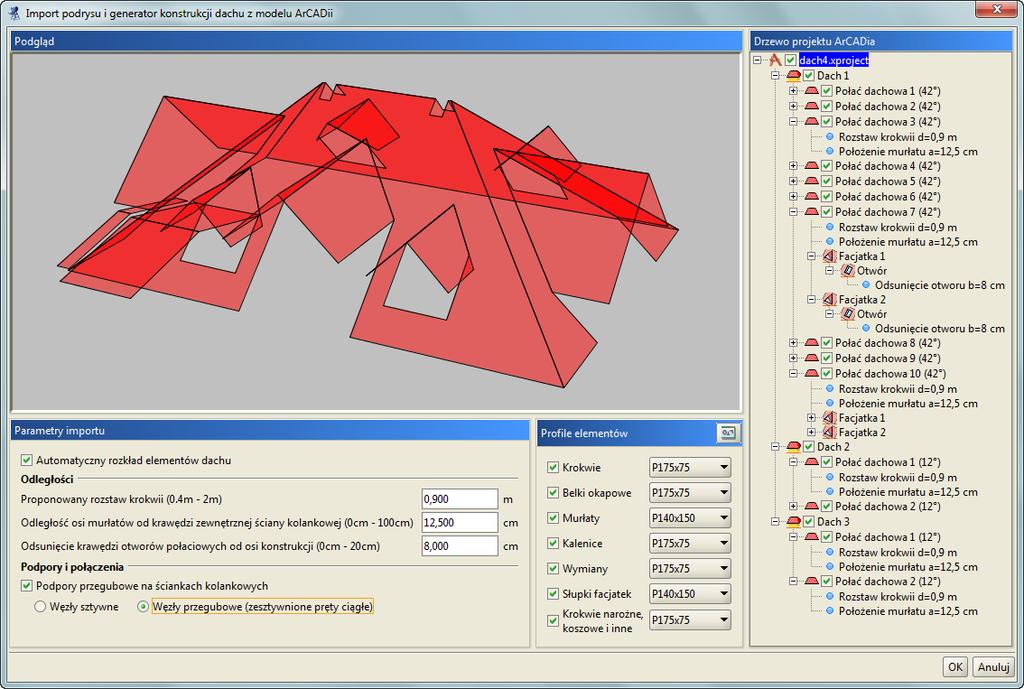
Task: Click the application icon in the title bar
Action: point(14,13)
